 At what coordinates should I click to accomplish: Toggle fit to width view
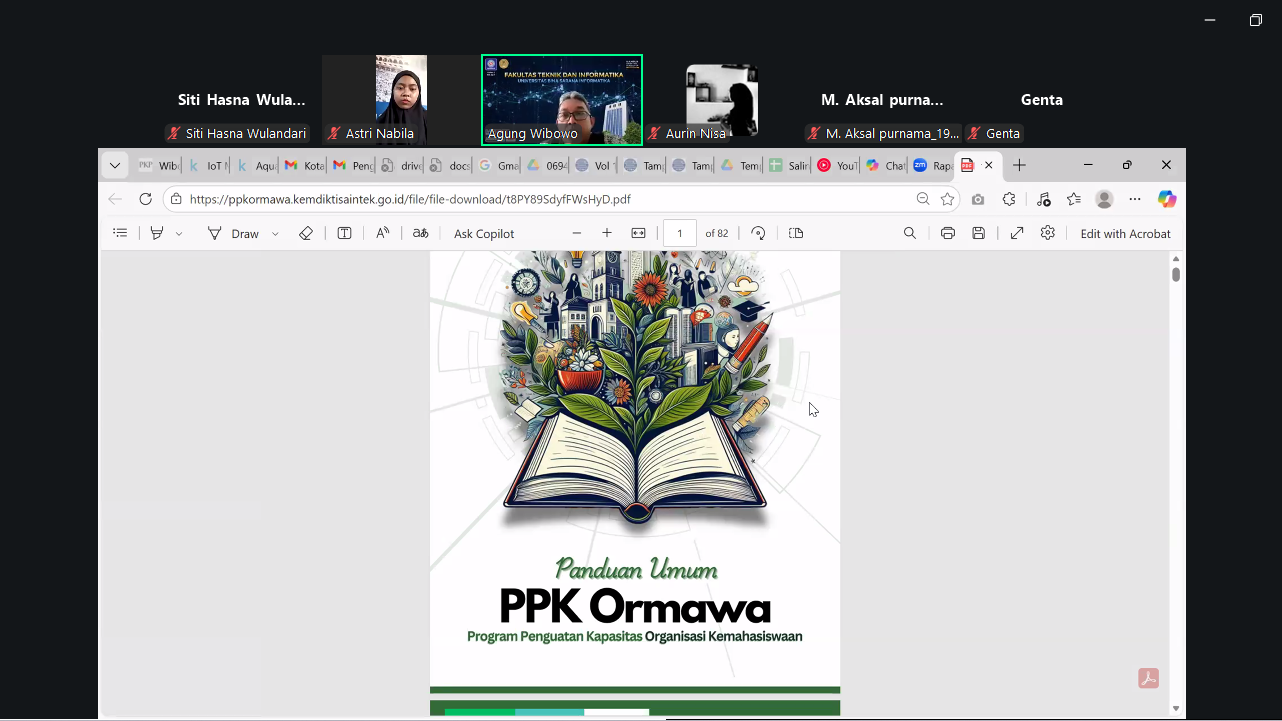638,233
